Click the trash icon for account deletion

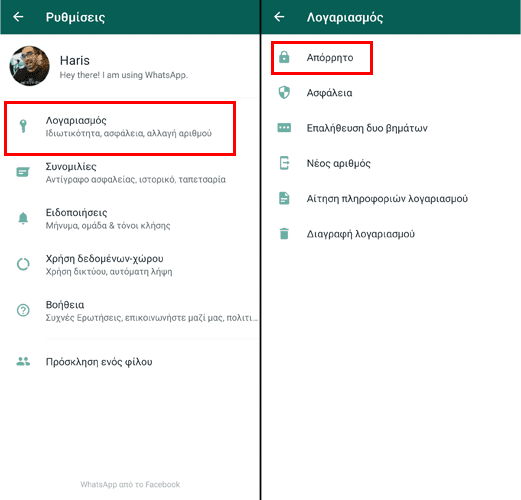pos(284,234)
